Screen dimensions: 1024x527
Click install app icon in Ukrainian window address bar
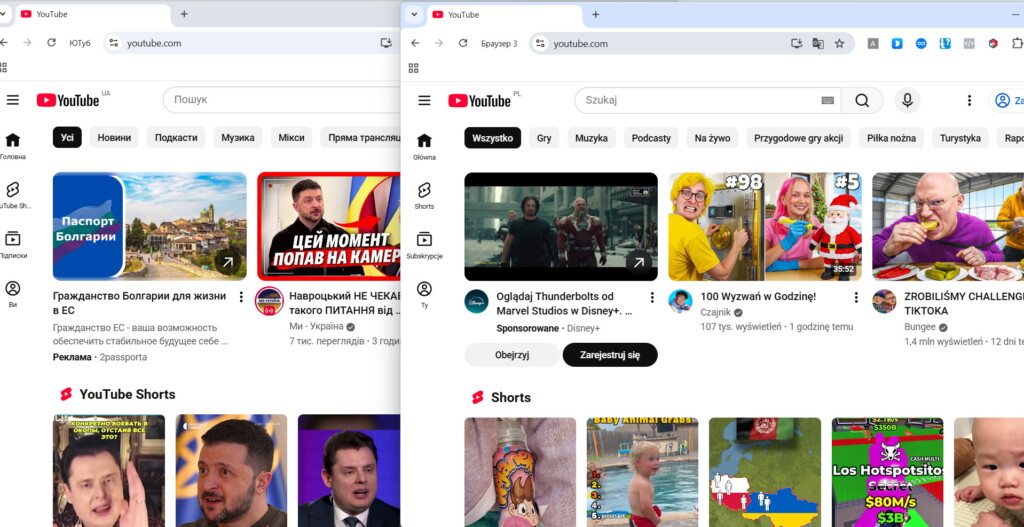[386, 43]
